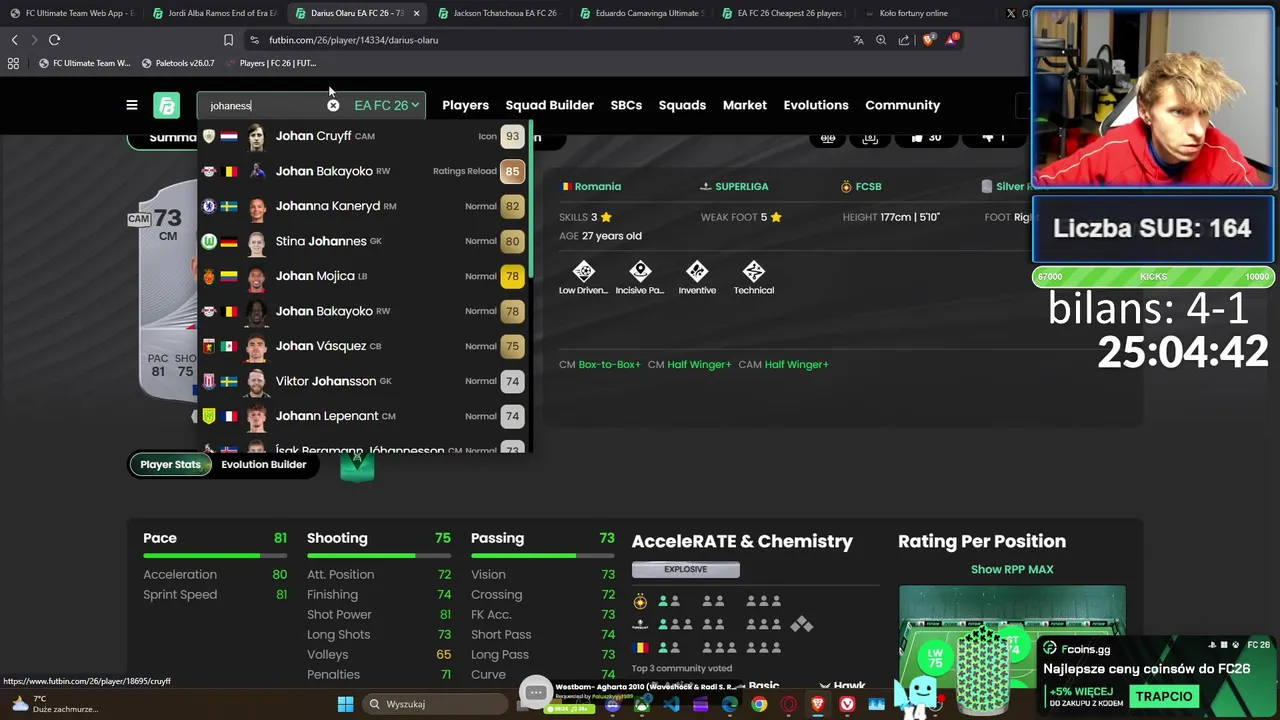The height and width of the screenshot is (720, 1280).
Task: Click the translate page icon
Action: coord(858,40)
